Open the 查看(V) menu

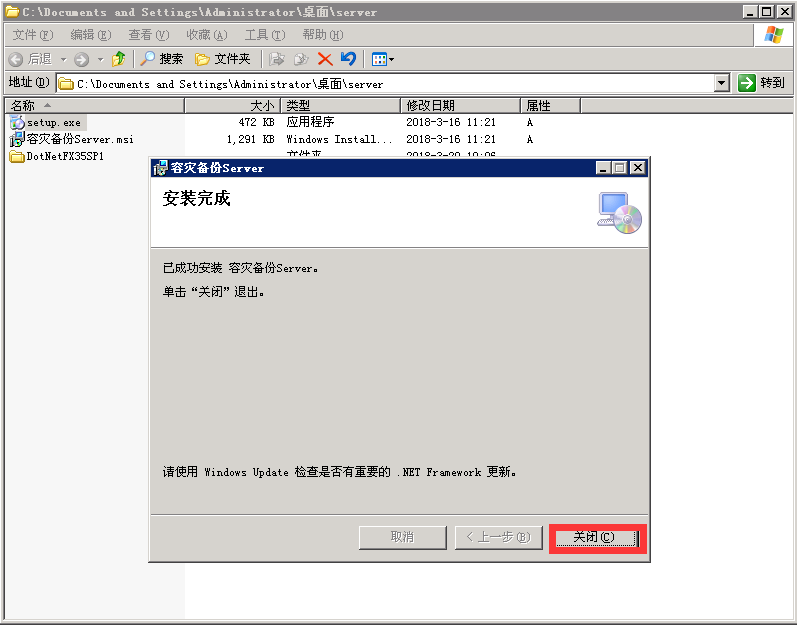(x=148, y=35)
